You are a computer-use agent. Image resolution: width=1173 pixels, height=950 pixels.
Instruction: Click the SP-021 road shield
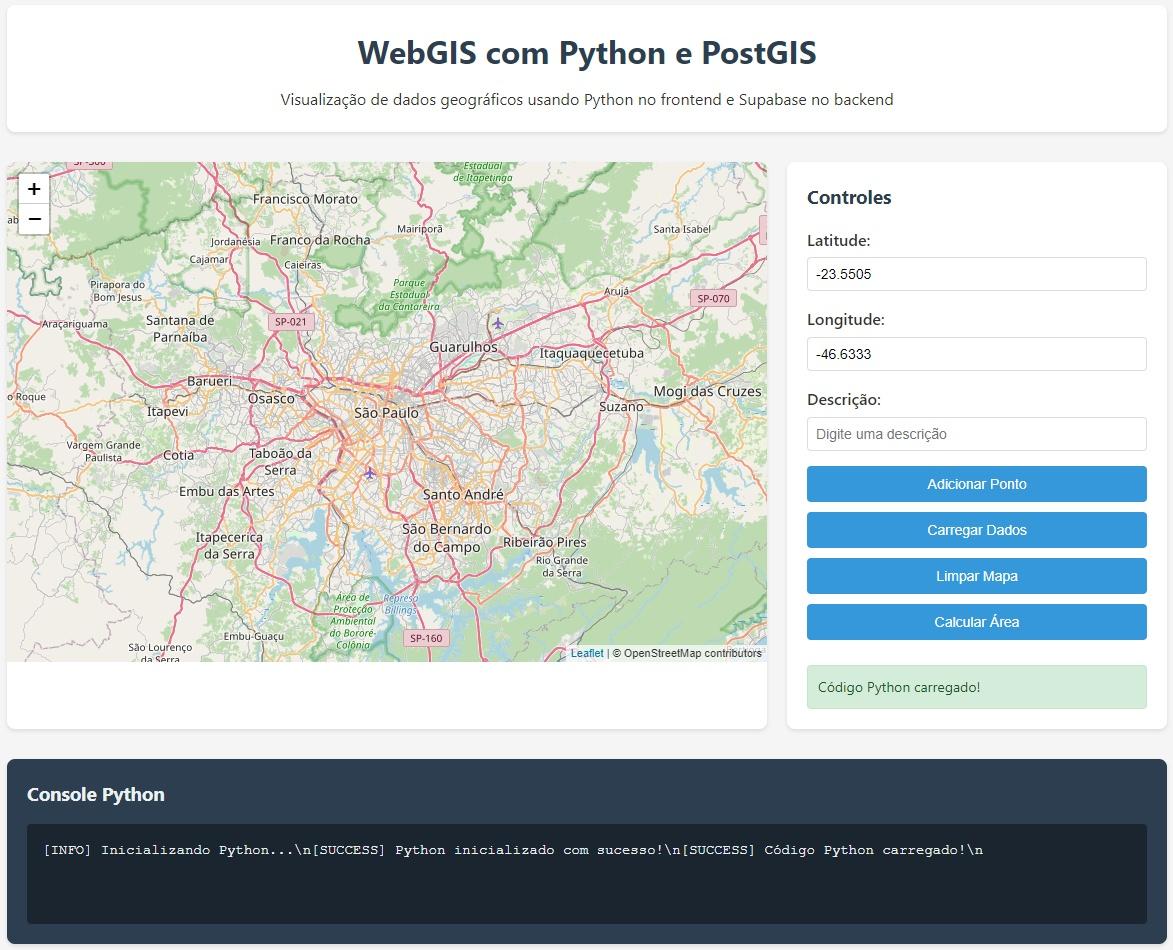(290, 322)
